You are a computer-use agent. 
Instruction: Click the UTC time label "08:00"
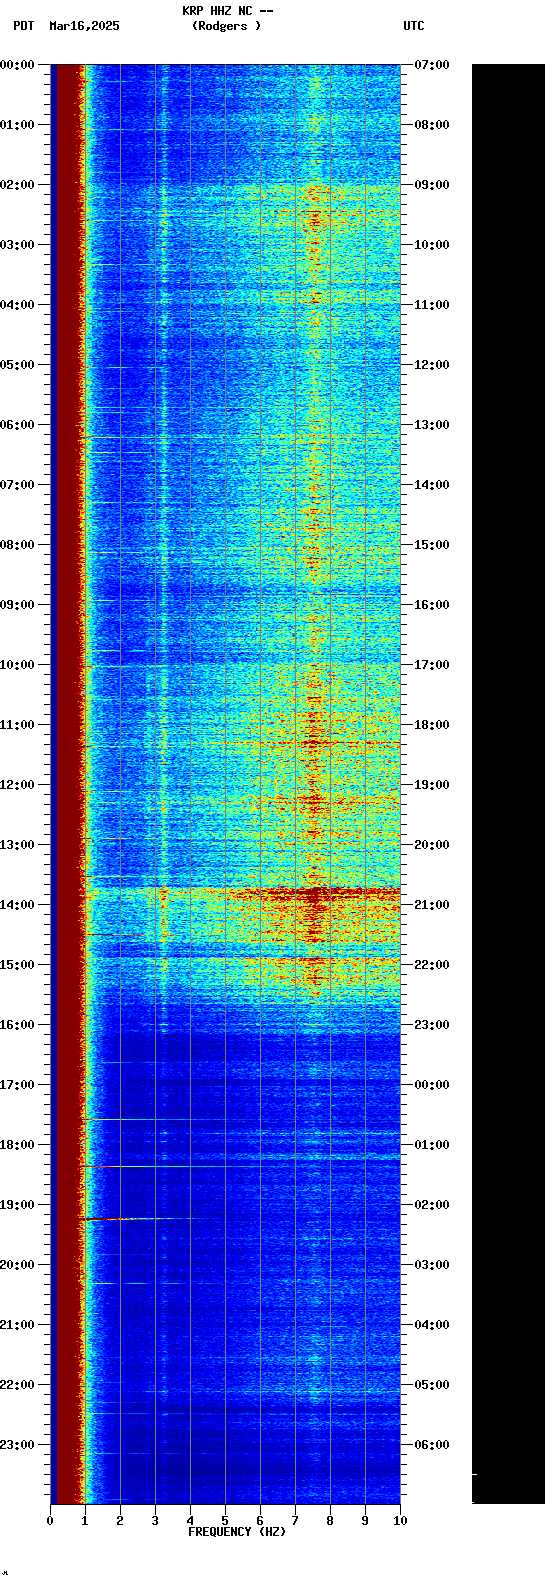(x=432, y=125)
